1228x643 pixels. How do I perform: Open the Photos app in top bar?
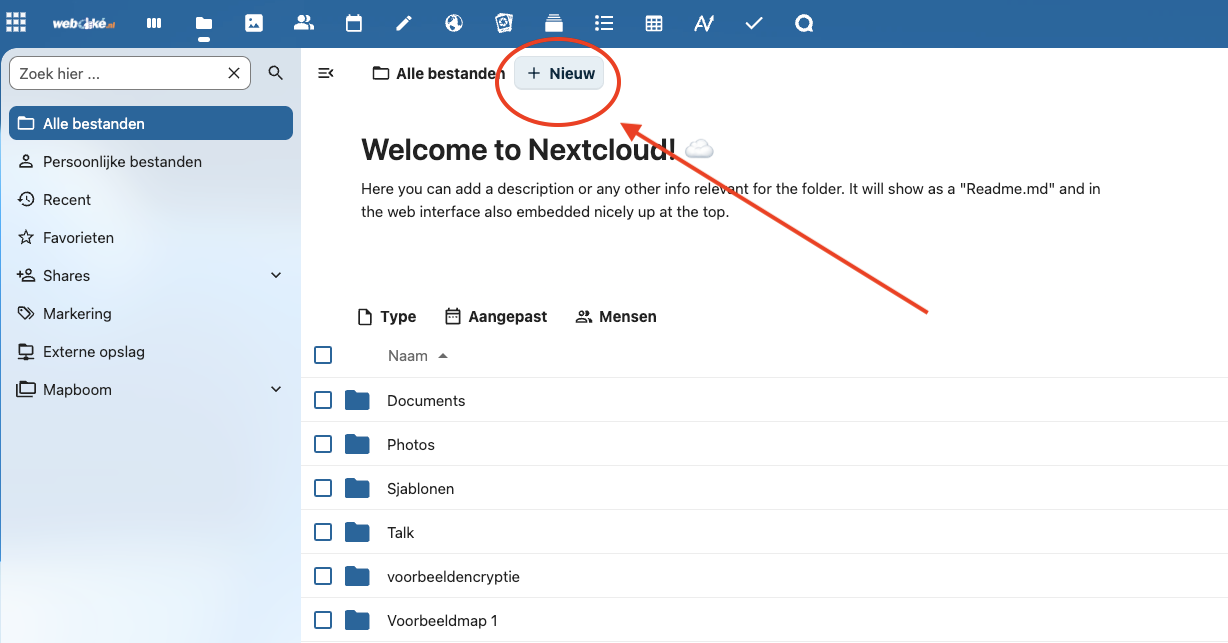[254, 23]
